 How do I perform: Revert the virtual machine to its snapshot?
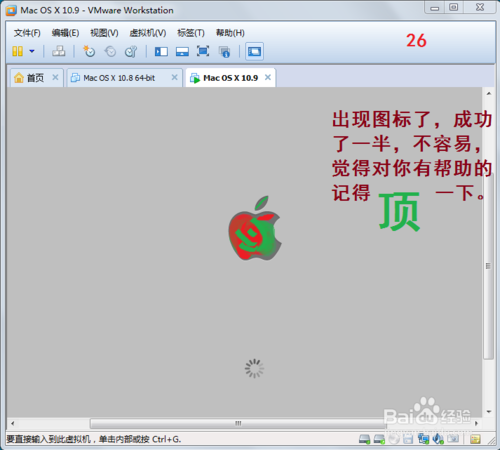(x=110, y=51)
